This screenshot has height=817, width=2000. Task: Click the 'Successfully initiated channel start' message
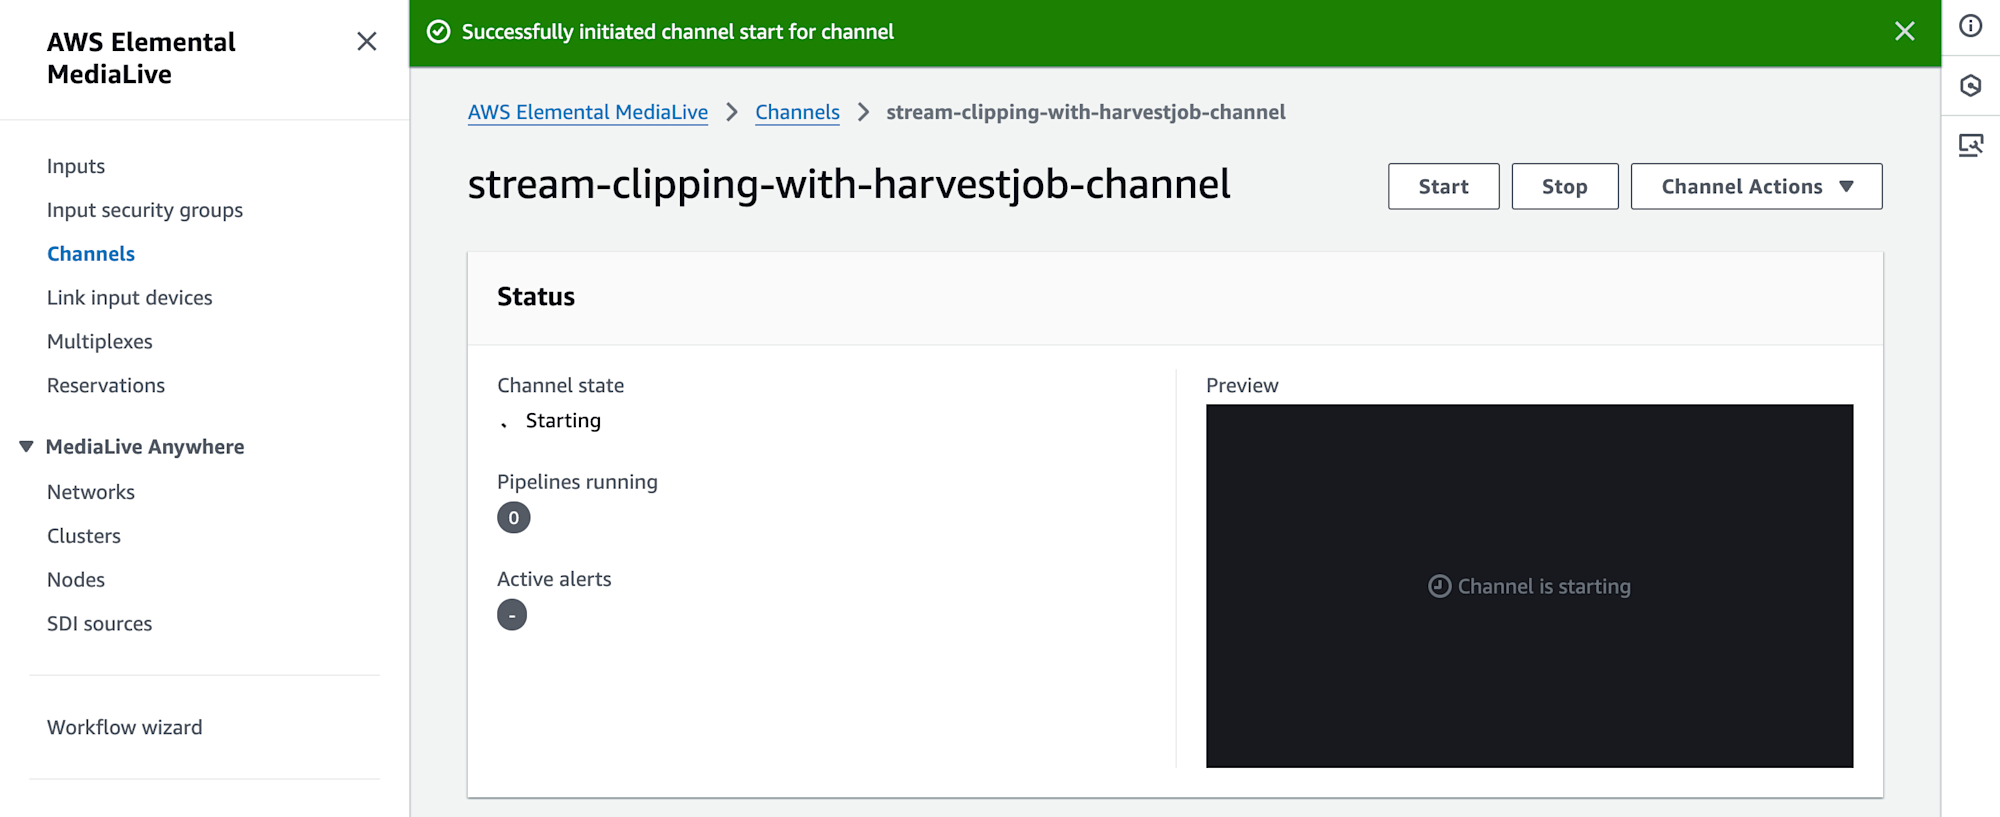tap(678, 32)
